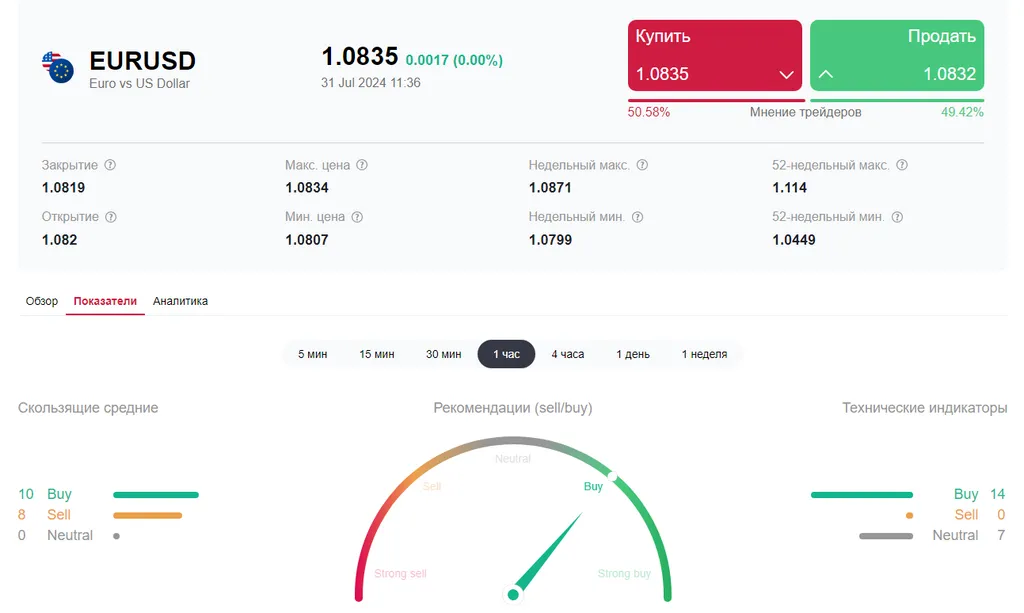The height and width of the screenshot is (613, 1024).
Task: Click the gauge needle pivot dot
Action: click(513, 595)
